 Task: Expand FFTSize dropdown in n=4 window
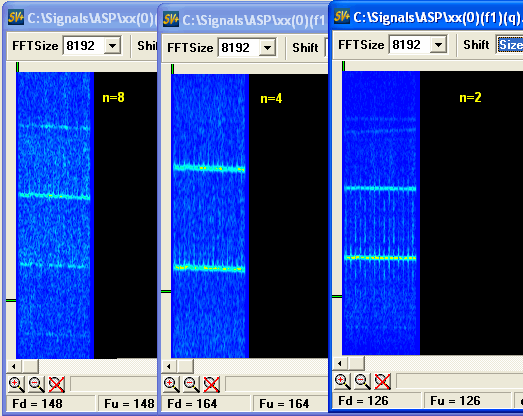pos(267,48)
